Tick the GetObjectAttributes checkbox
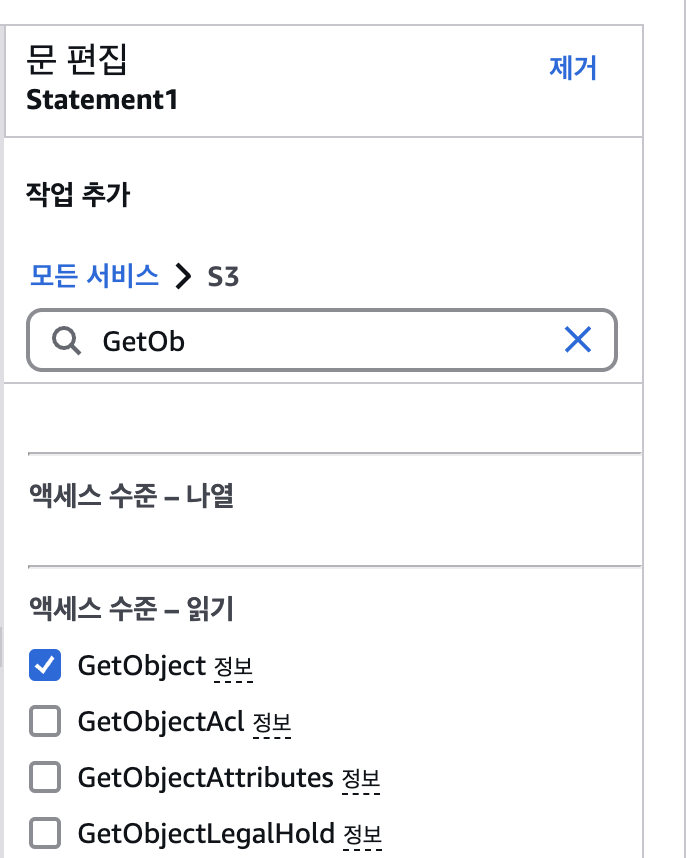694x858 pixels. tap(45, 777)
